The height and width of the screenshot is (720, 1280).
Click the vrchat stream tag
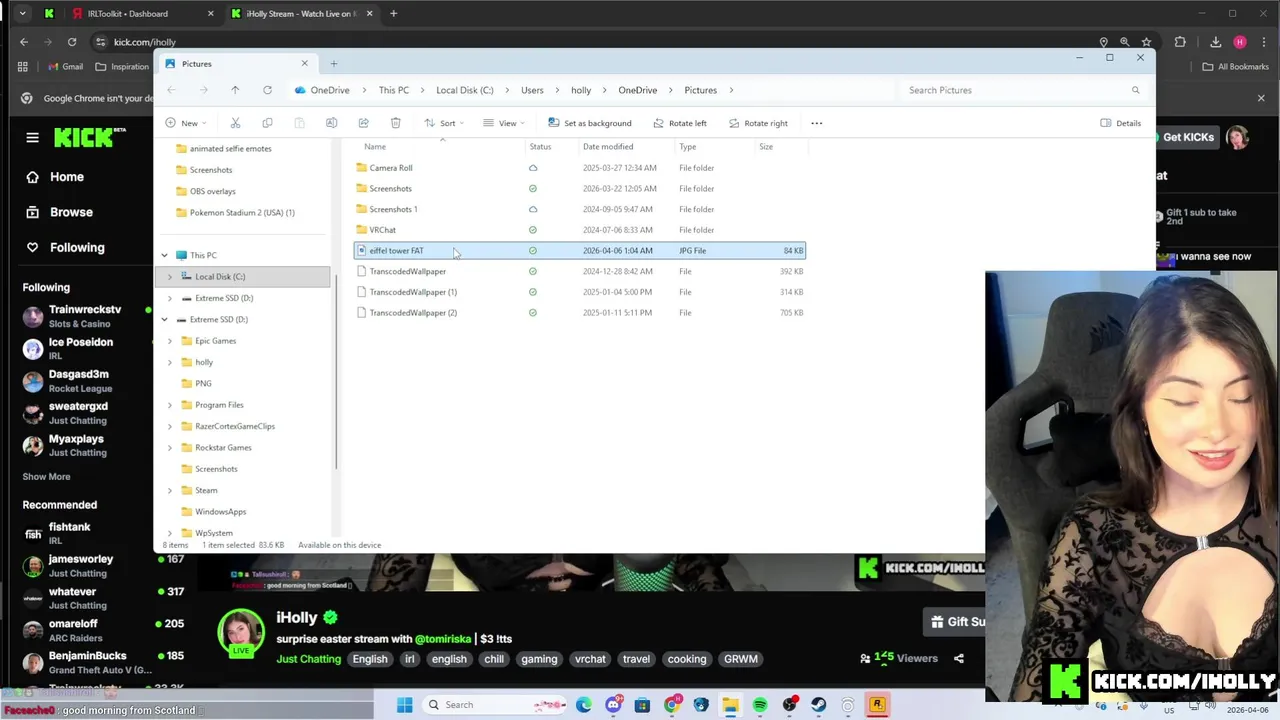pos(590,659)
